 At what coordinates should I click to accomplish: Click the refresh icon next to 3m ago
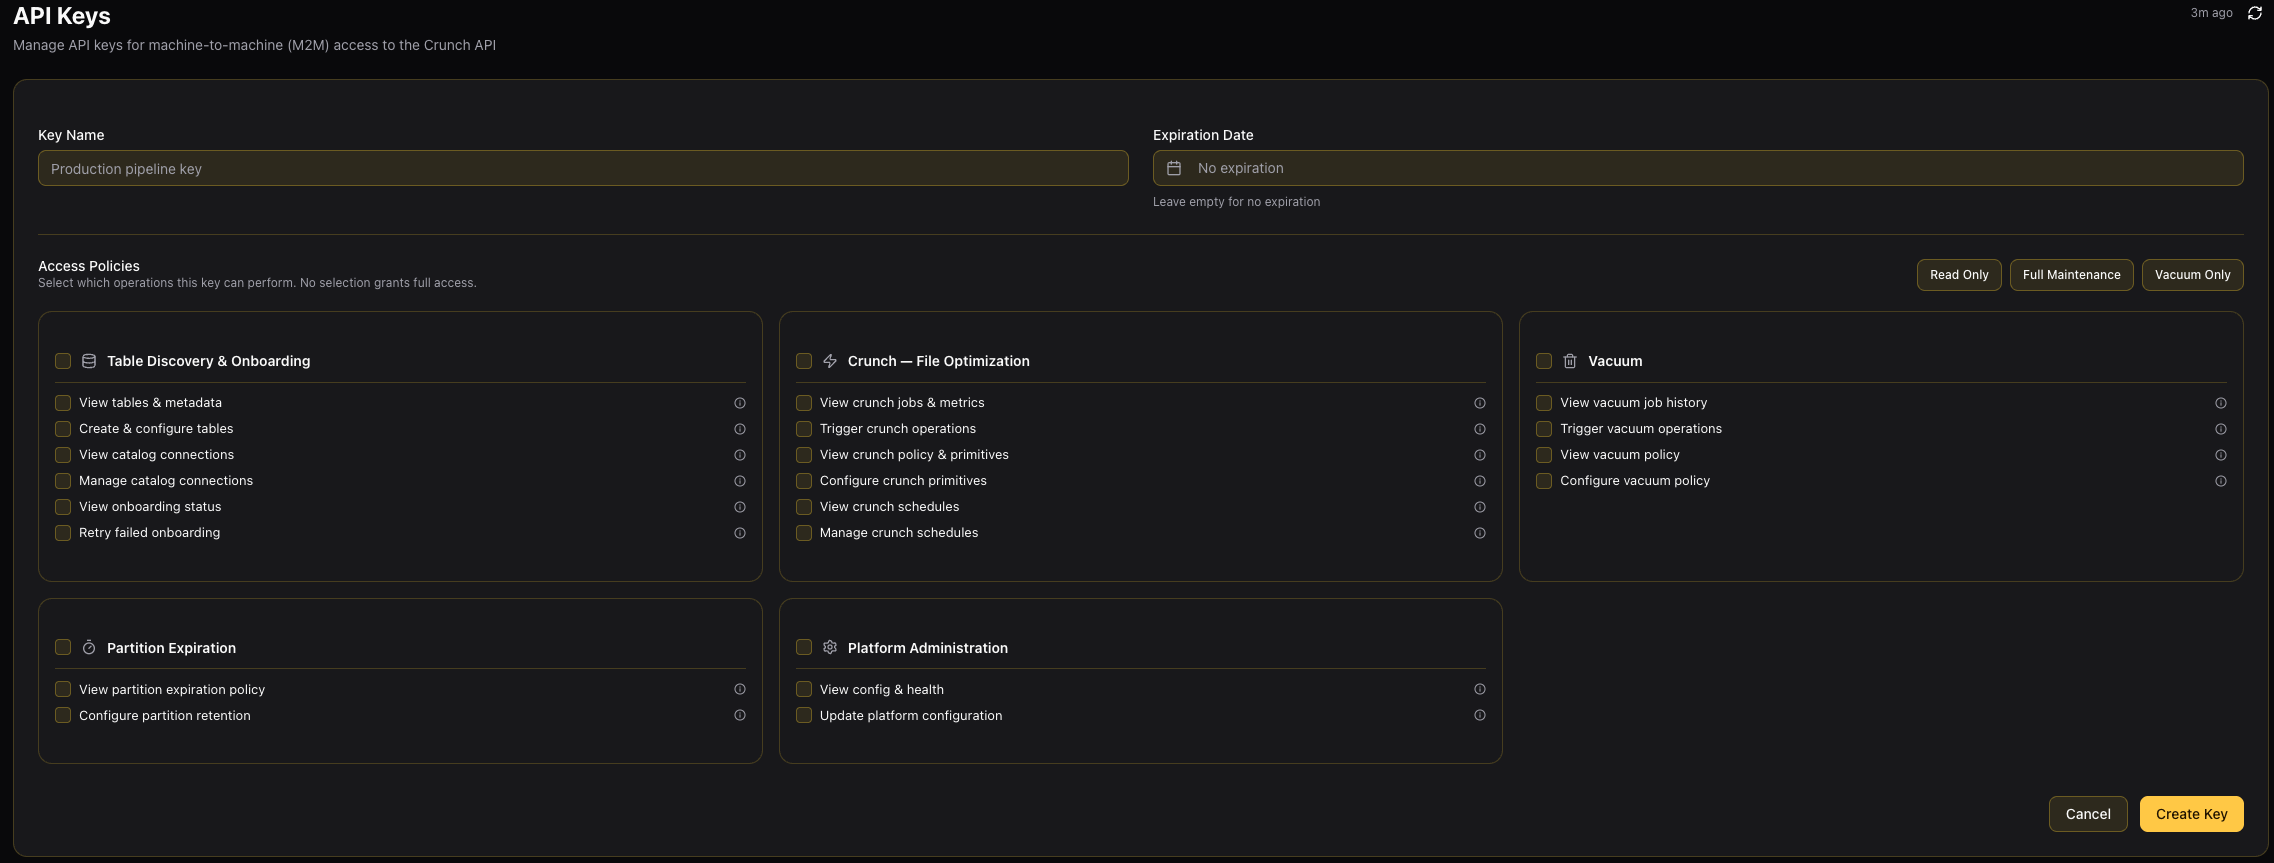pyautogui.click(x=2254, y=13)
